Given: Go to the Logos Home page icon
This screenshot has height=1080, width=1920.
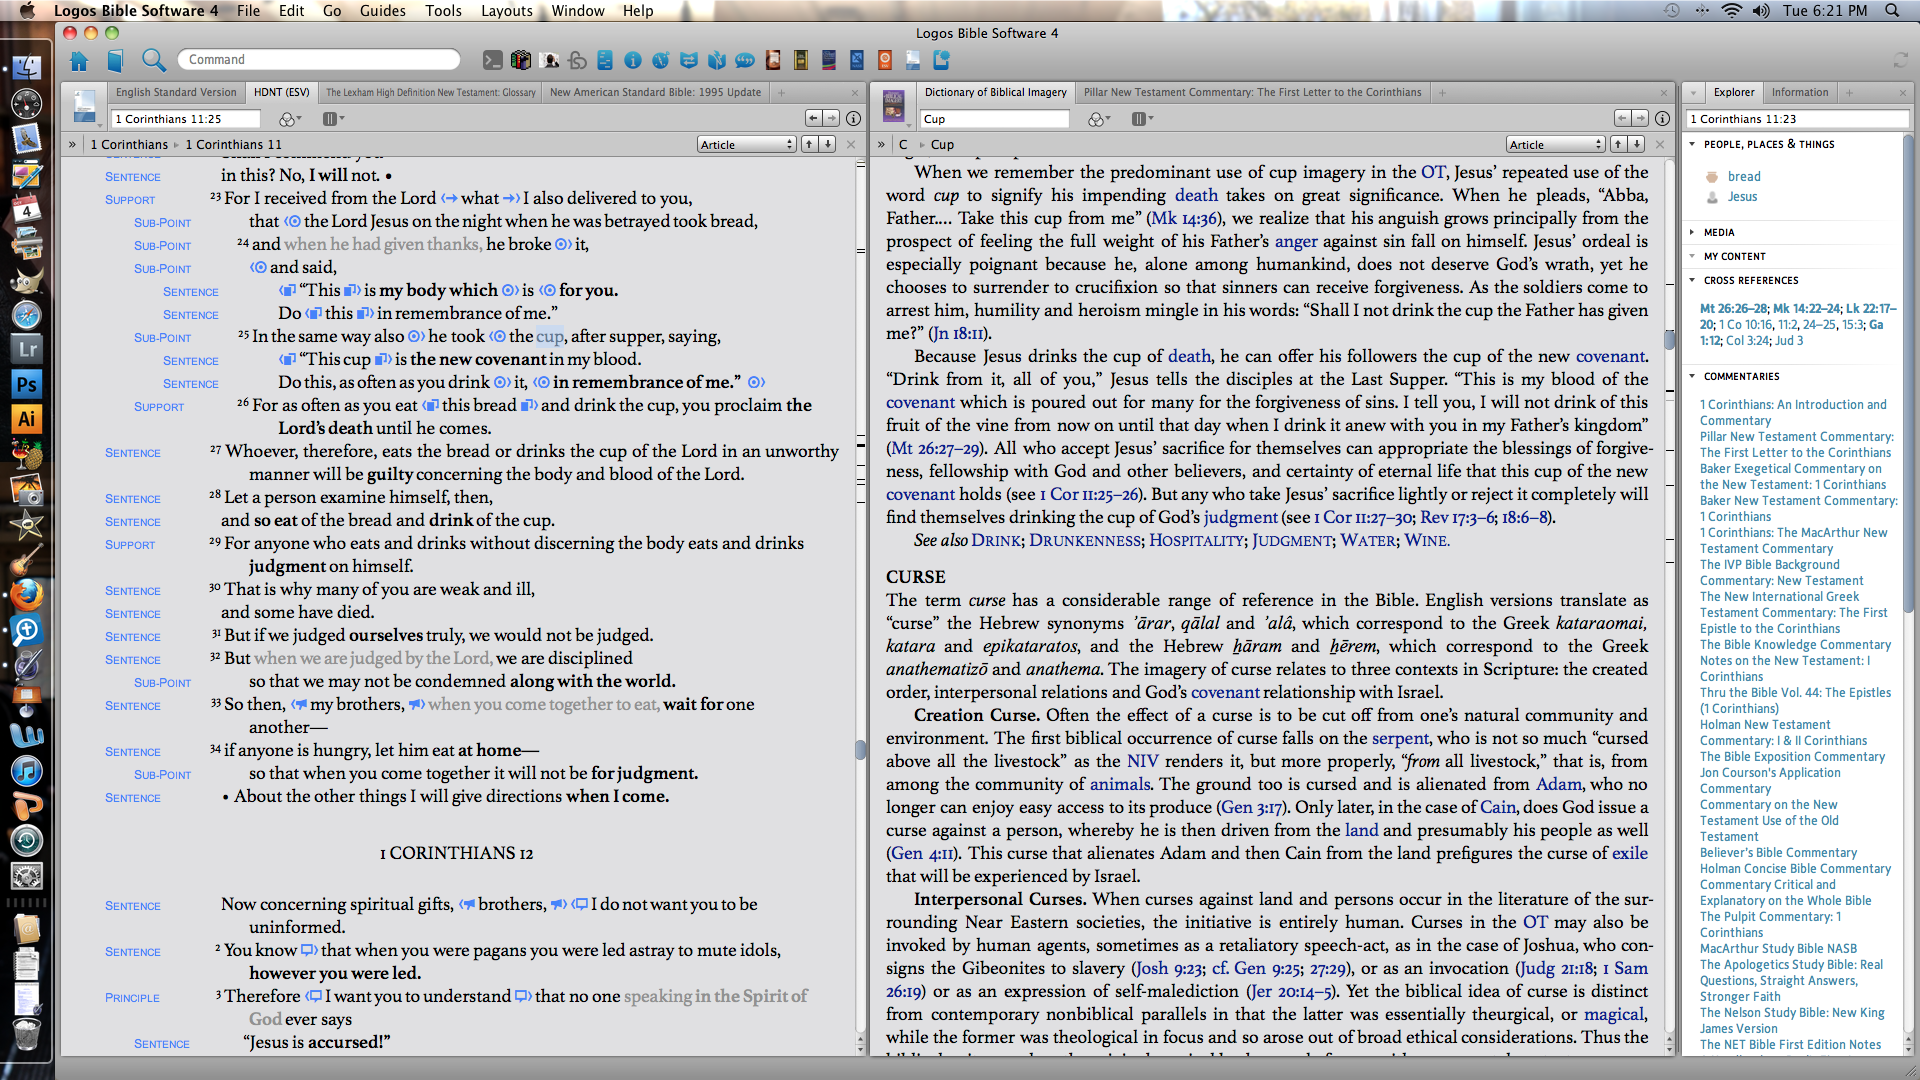Looking at the screenshot, I should [79, 61].
